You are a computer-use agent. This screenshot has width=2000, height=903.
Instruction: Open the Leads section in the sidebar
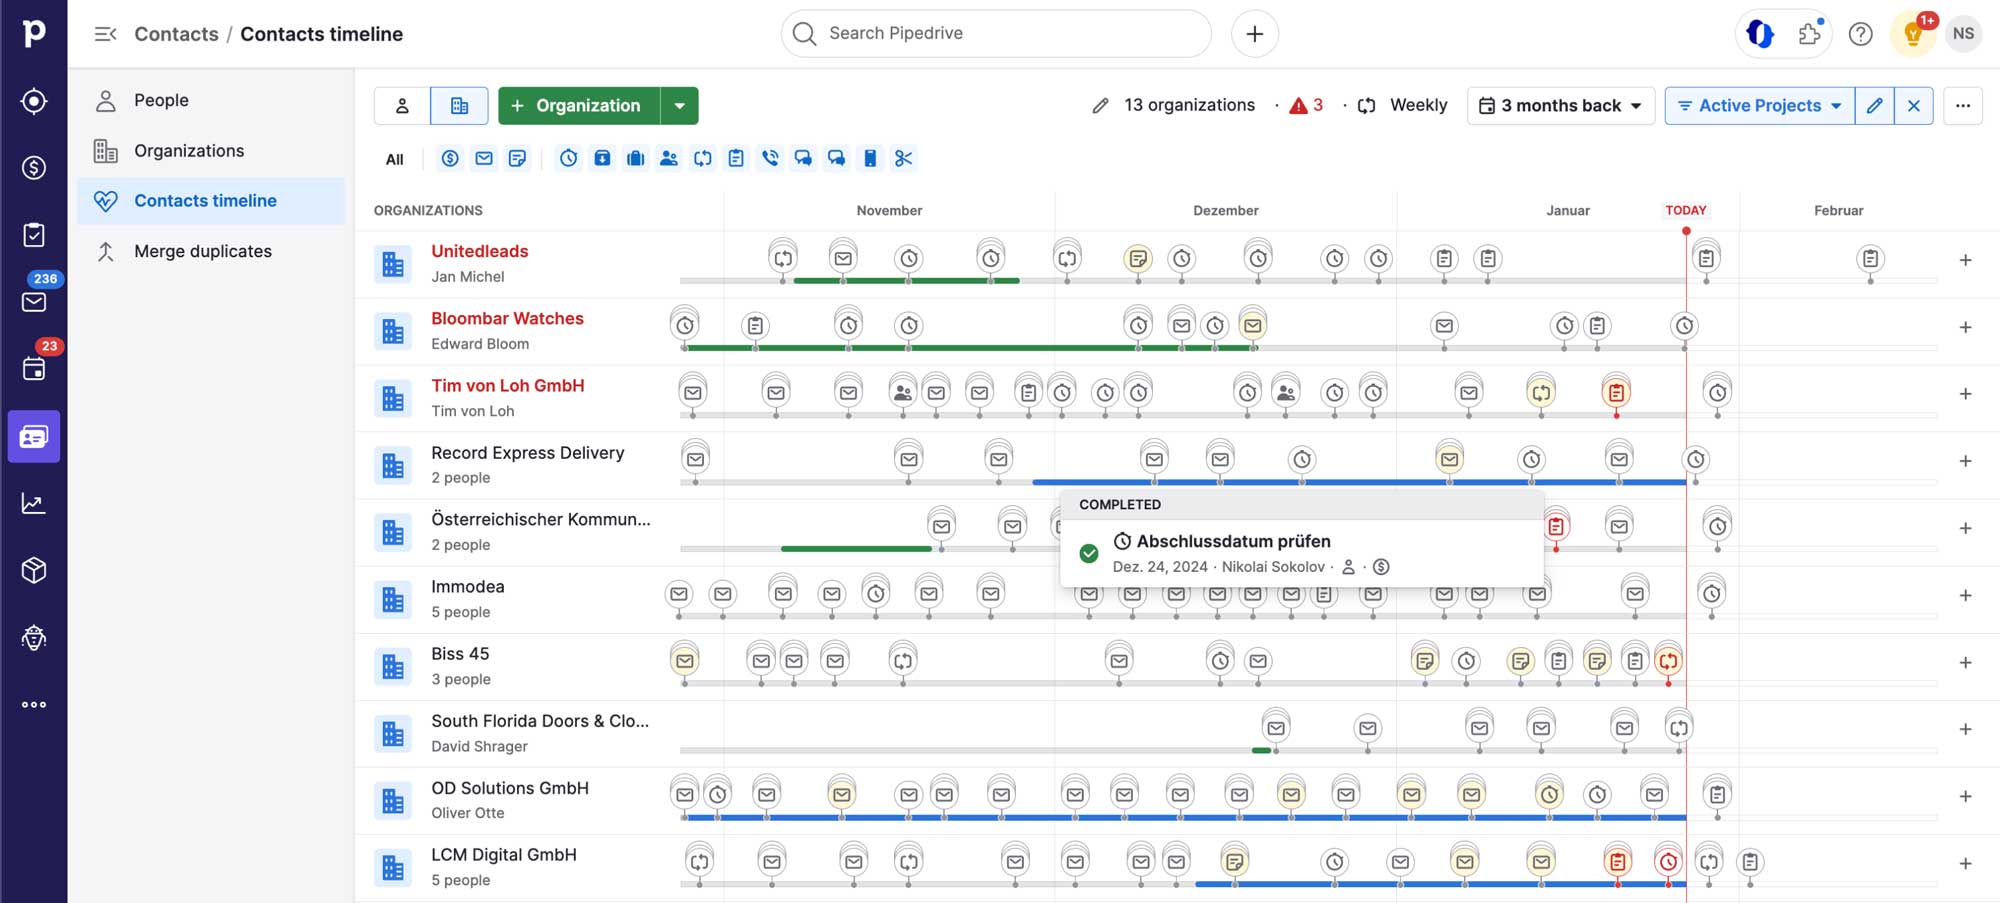tap(34, 100)
